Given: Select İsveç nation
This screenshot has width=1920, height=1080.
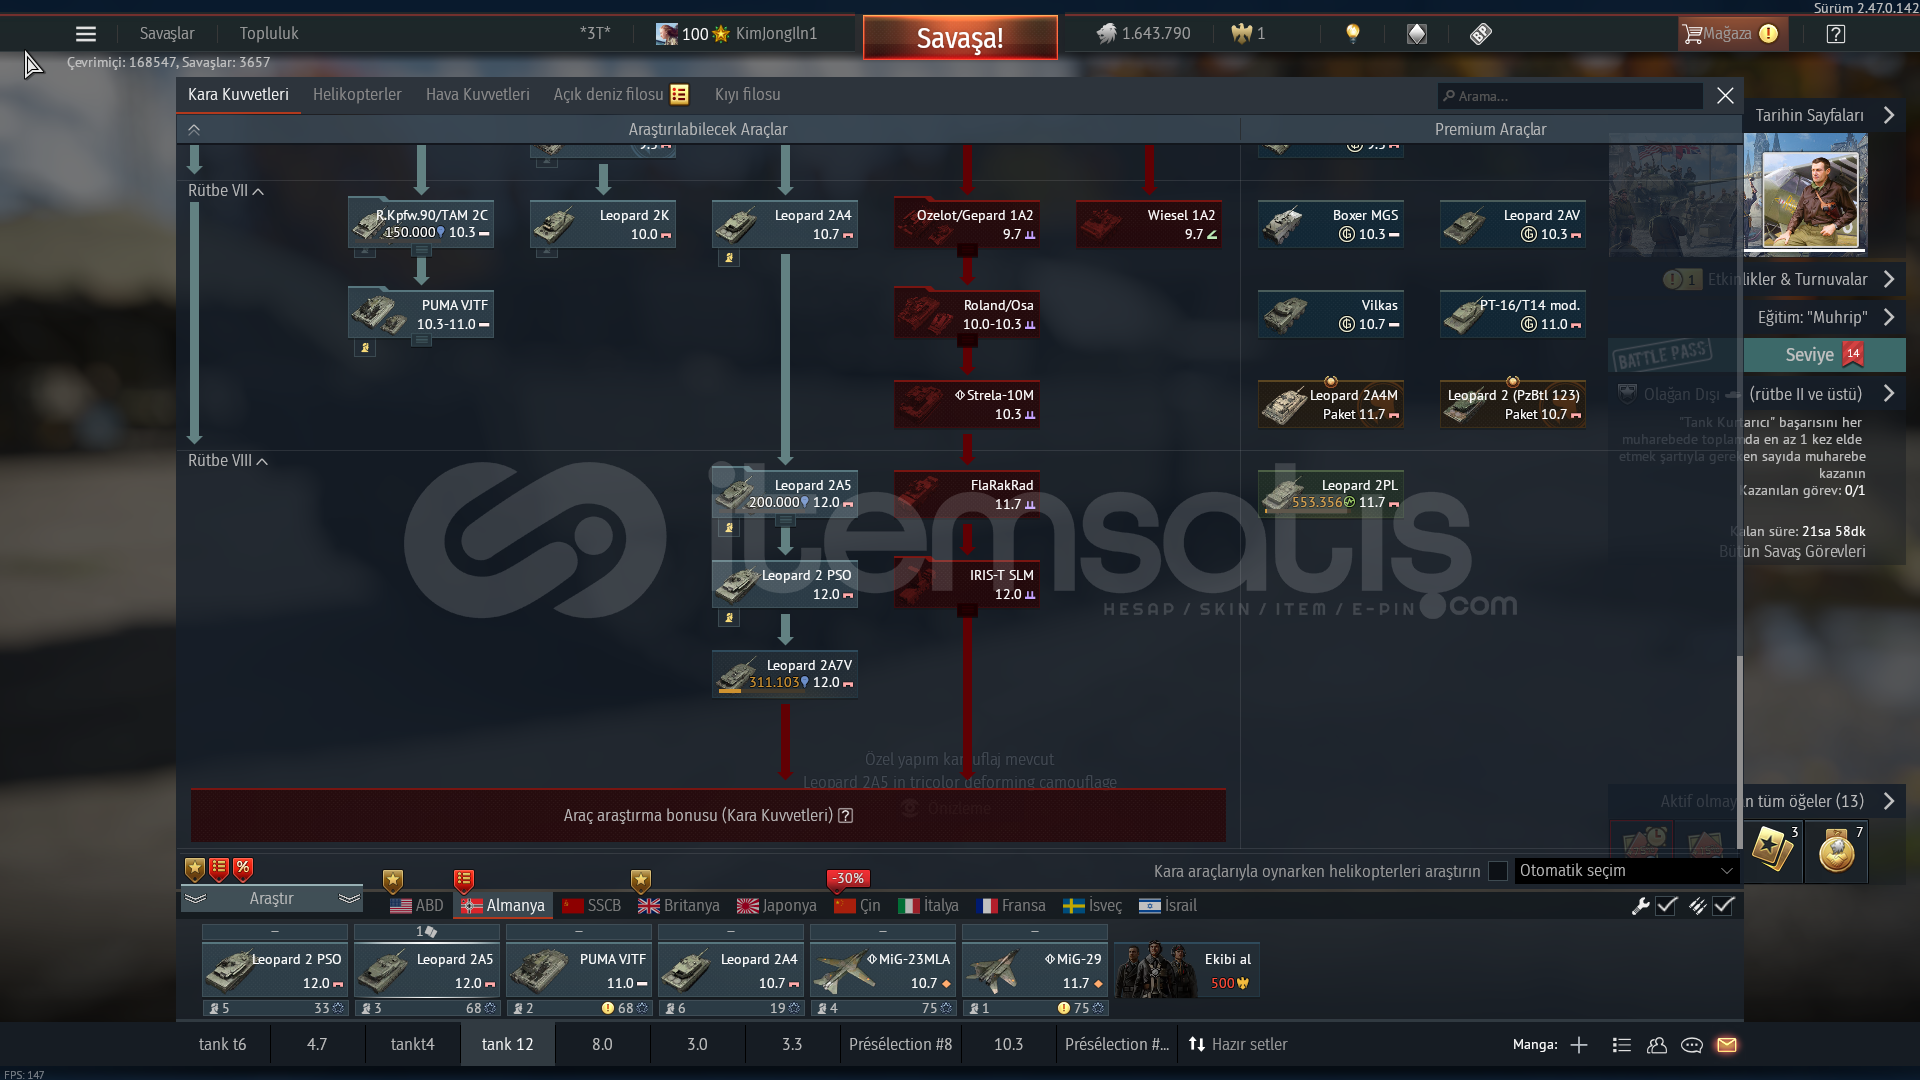Looking at the screenshot, I should [x=1092, y=905].
